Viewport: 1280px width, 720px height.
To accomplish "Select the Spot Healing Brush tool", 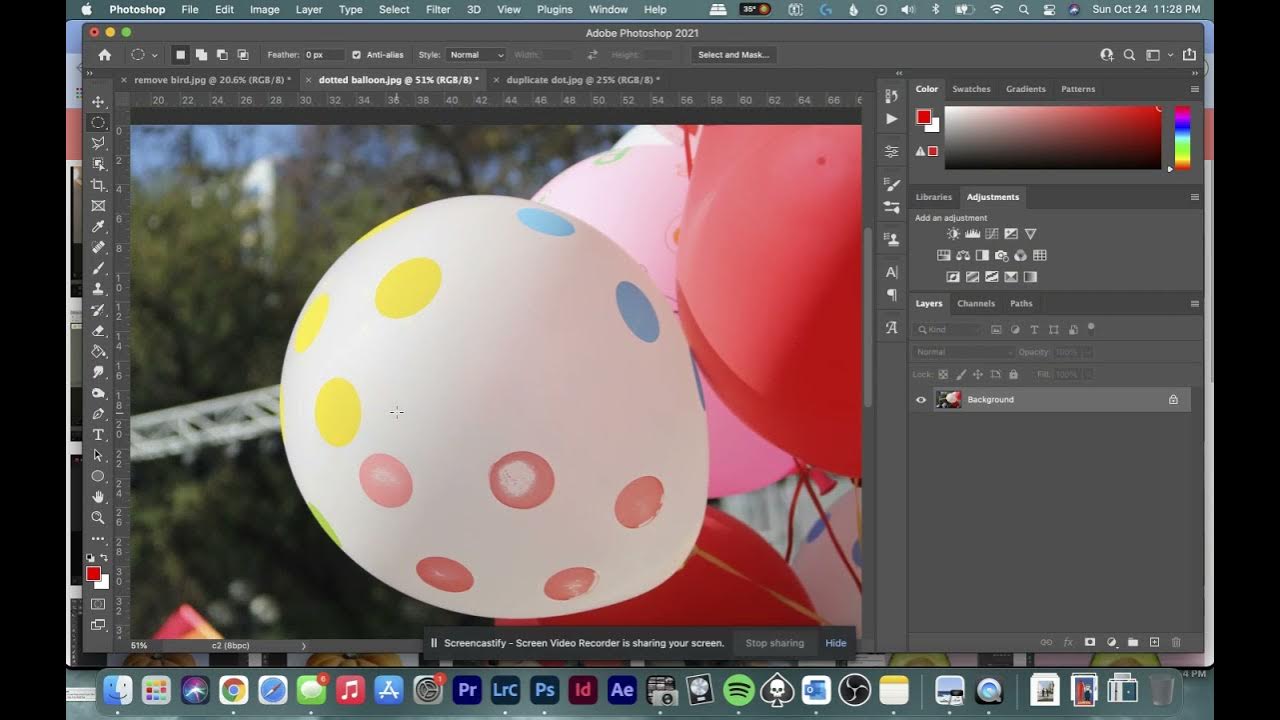I will (98, 247).
